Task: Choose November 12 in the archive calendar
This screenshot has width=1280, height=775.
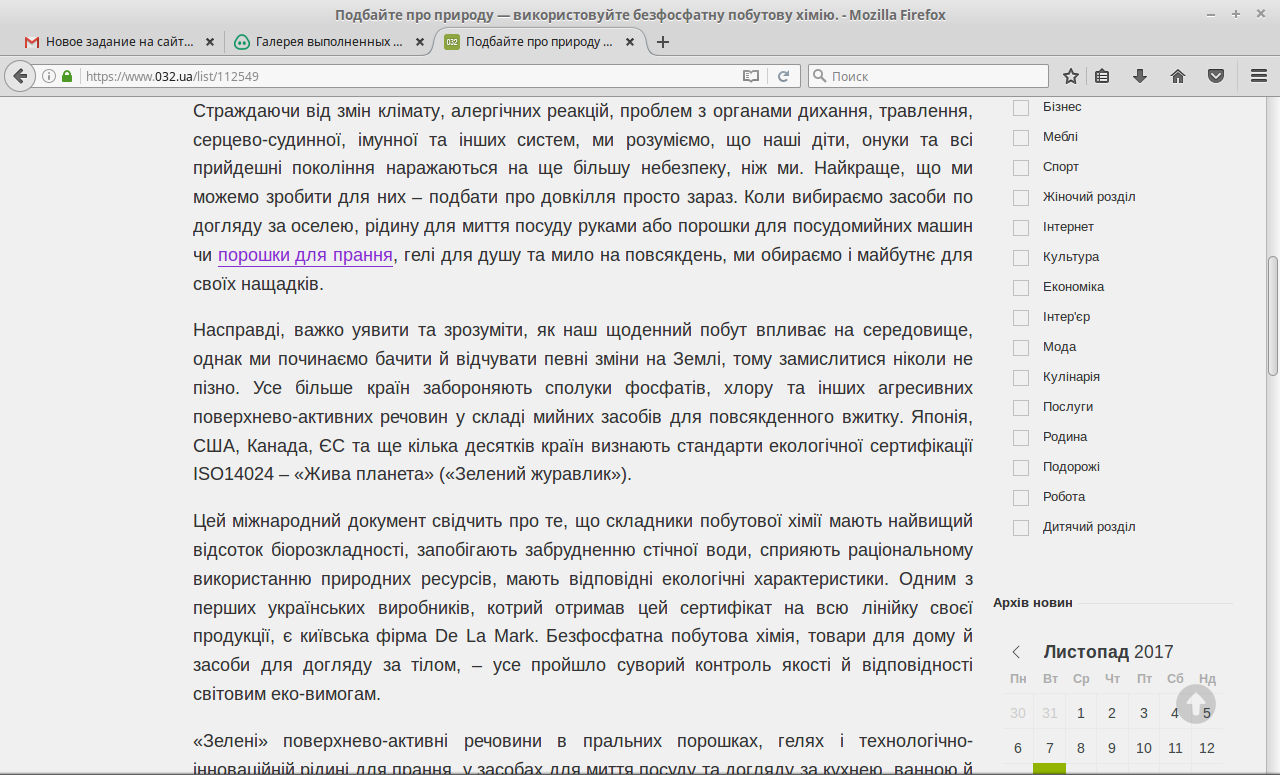Action: (x=1207, y=748)
